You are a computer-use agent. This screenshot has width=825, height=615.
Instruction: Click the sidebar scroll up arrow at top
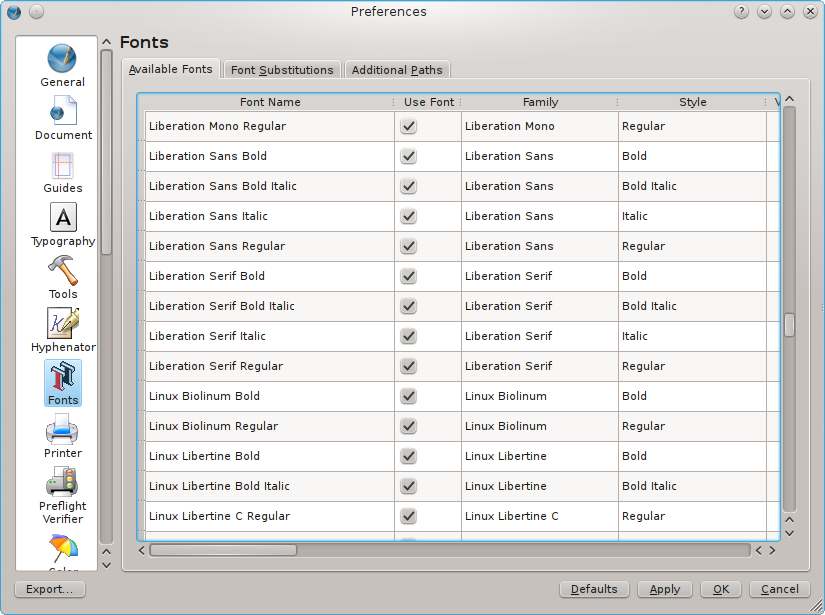click(x=106, y=42)
